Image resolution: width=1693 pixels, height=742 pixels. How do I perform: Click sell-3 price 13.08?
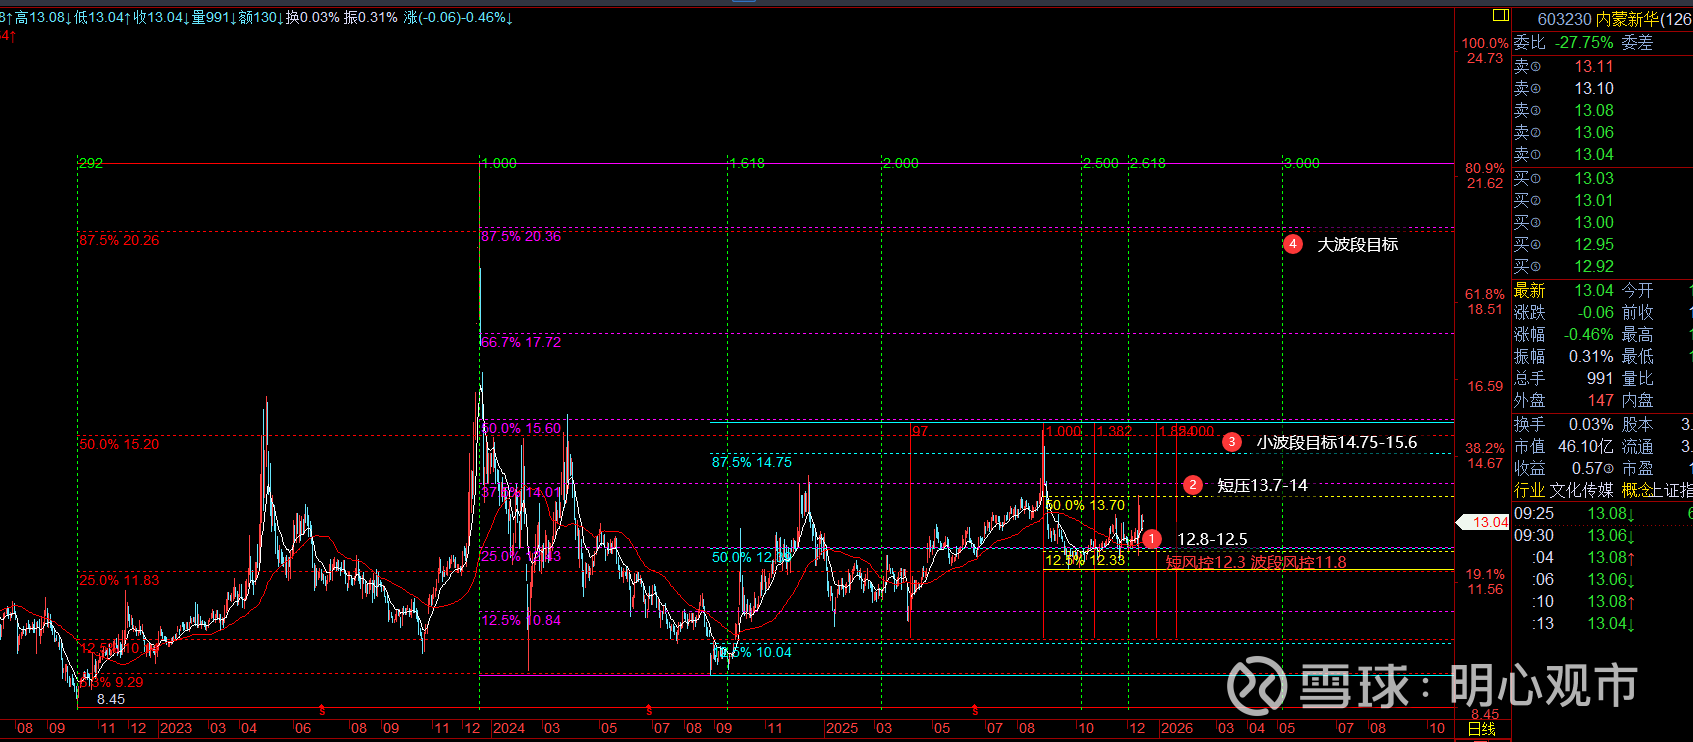[x=1594, y=110]
